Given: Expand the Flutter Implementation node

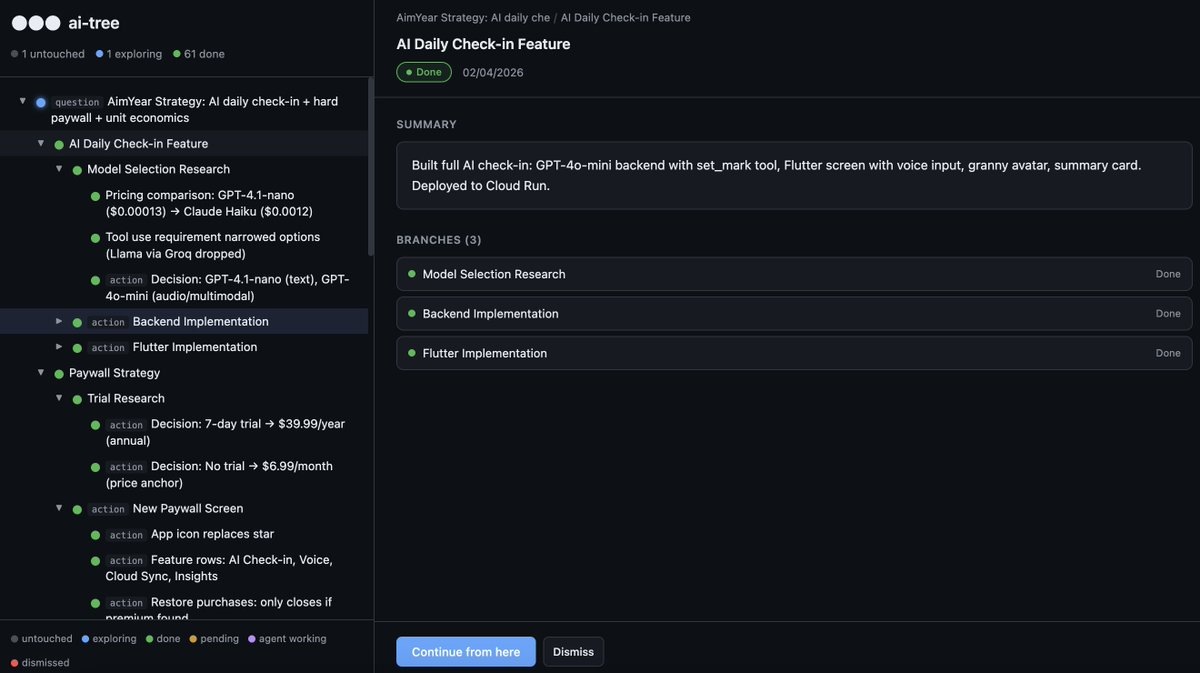Looking at the screenshot, I should click(x=59, y=346).
